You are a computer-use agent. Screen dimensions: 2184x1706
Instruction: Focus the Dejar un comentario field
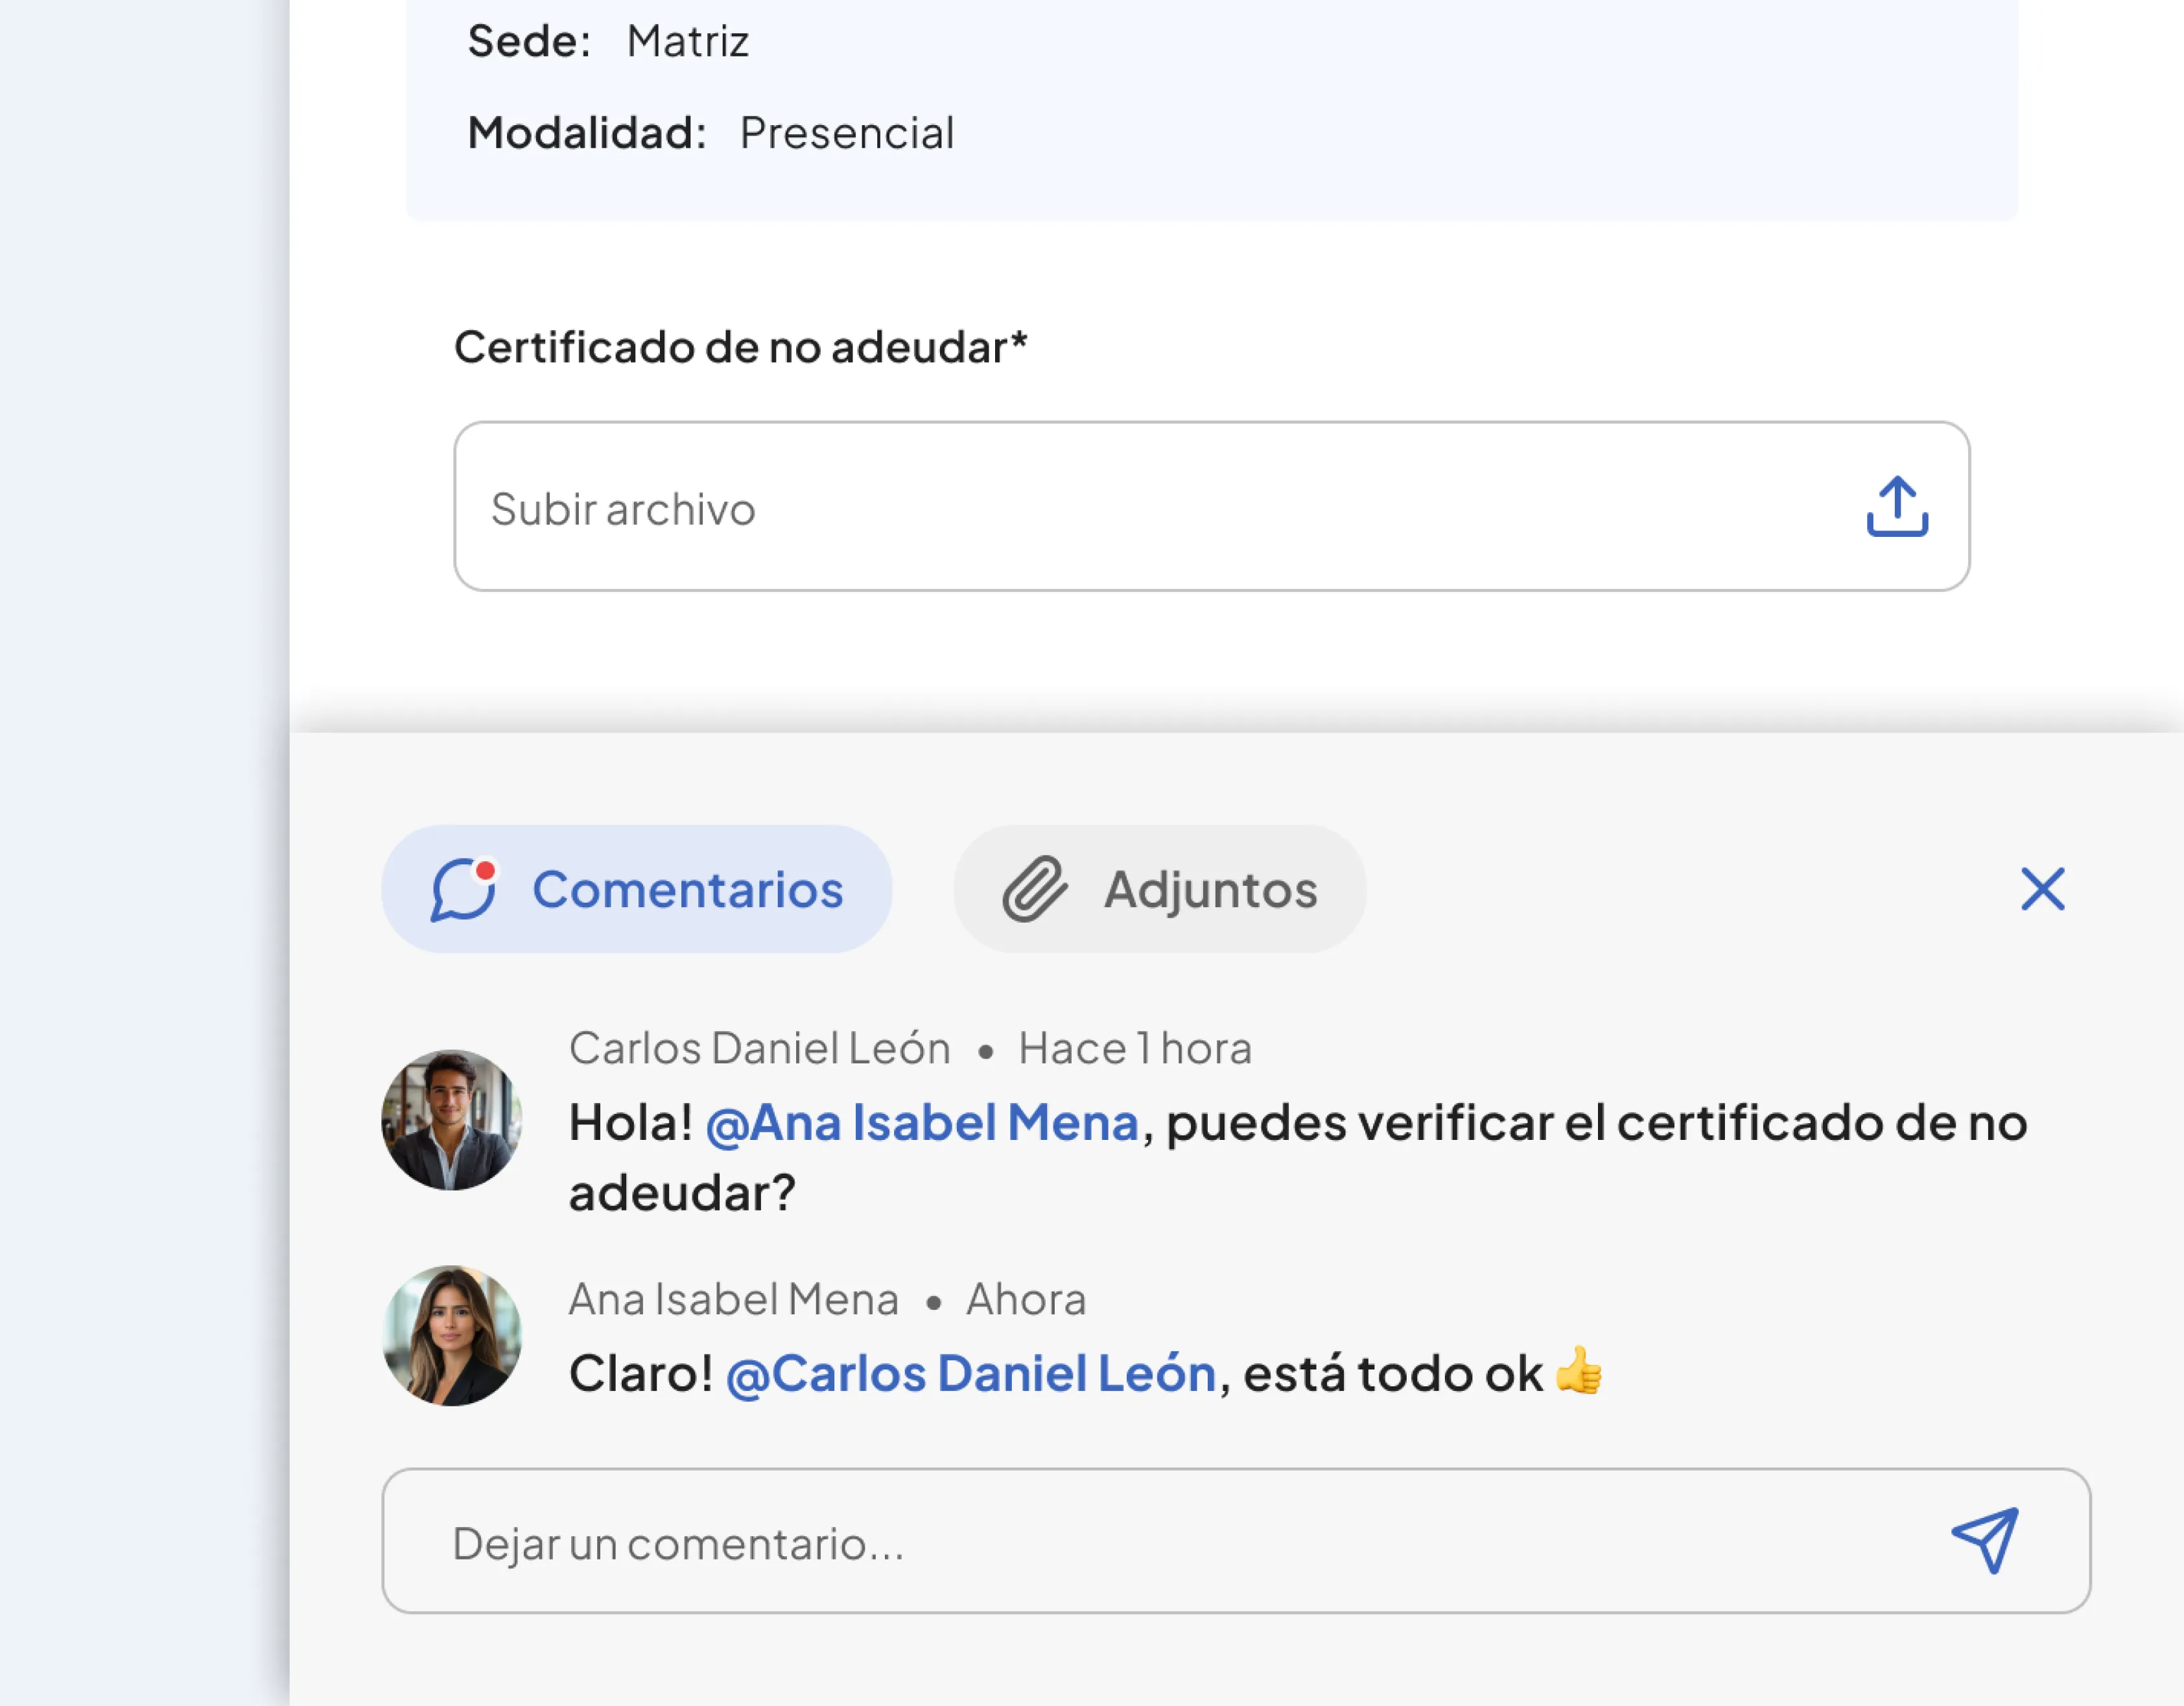(1150, 1542)
